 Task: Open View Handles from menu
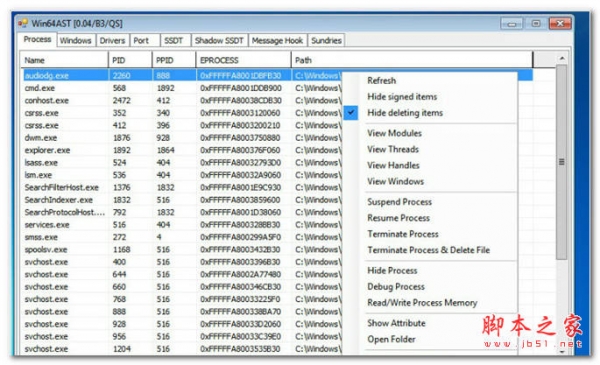393,165
